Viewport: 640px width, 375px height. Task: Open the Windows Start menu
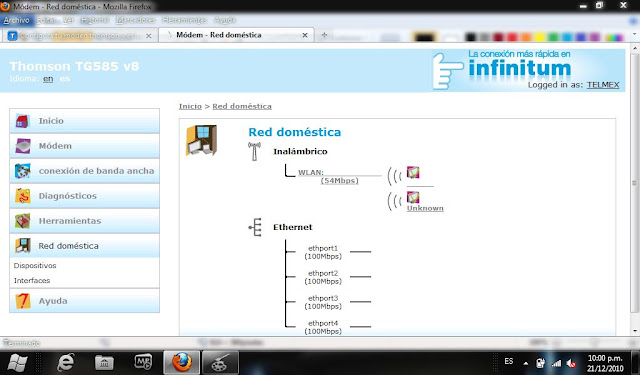(17, 362)
